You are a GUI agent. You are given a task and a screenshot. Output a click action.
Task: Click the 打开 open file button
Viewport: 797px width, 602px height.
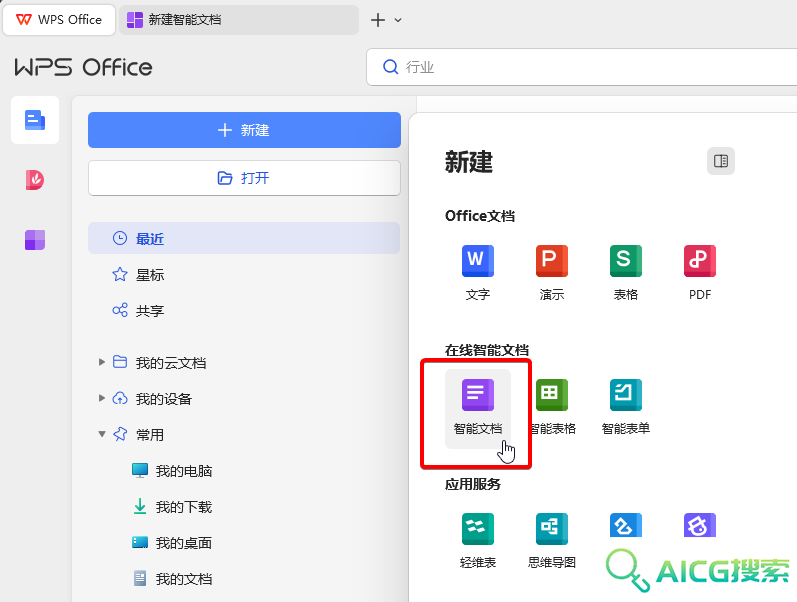point(244,178)
